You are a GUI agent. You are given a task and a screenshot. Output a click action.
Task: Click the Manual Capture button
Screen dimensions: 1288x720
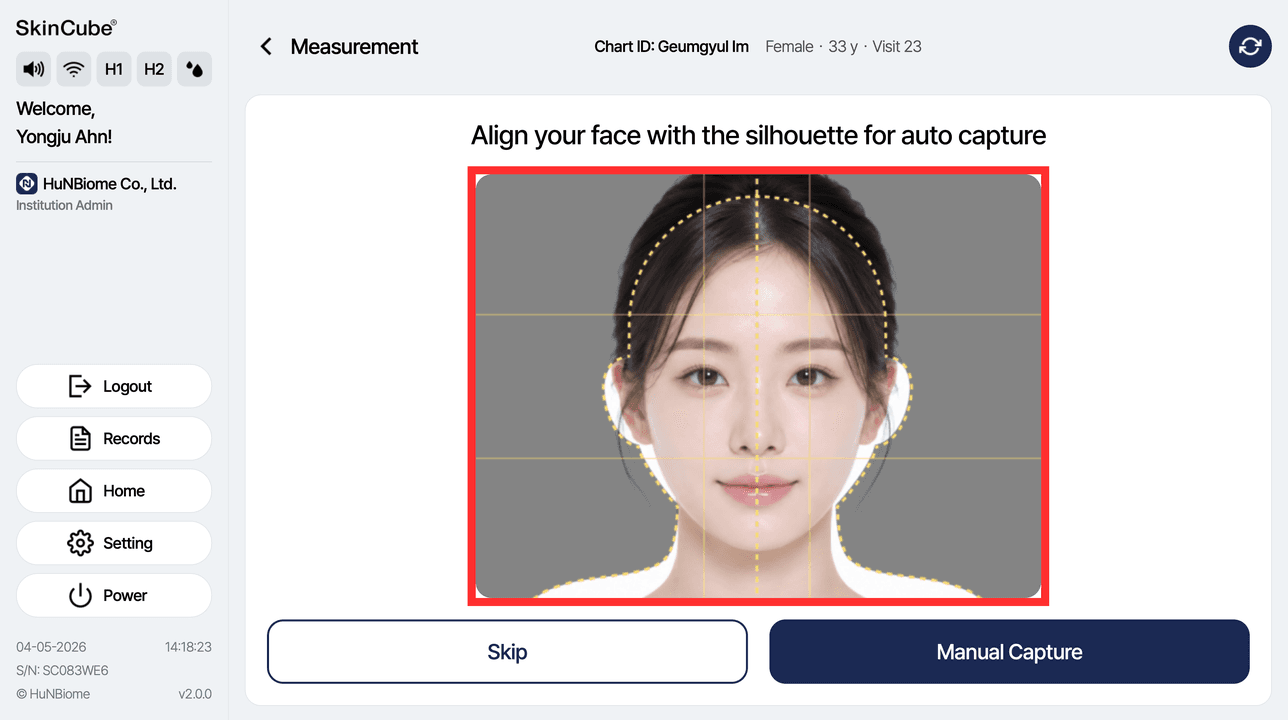[x=1009, y=652]
